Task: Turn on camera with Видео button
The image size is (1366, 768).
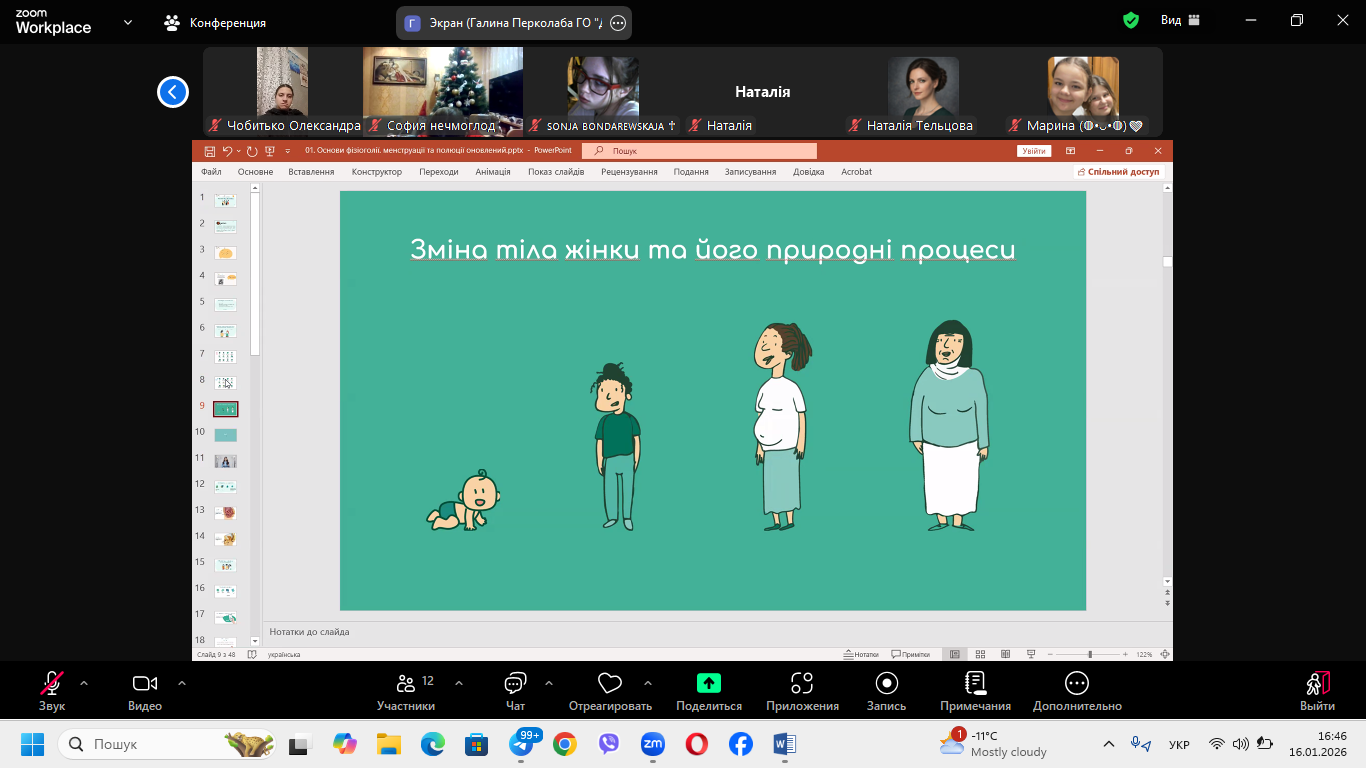Action: coord(145,684)
